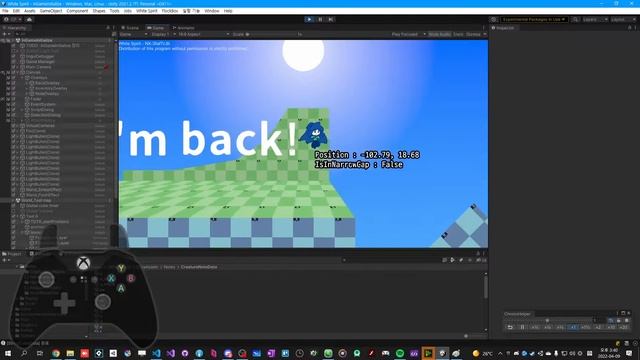Open the GameObject menu
Viewport: 640px width, 360px height.
pyautogui.click(x=51, y=11)
